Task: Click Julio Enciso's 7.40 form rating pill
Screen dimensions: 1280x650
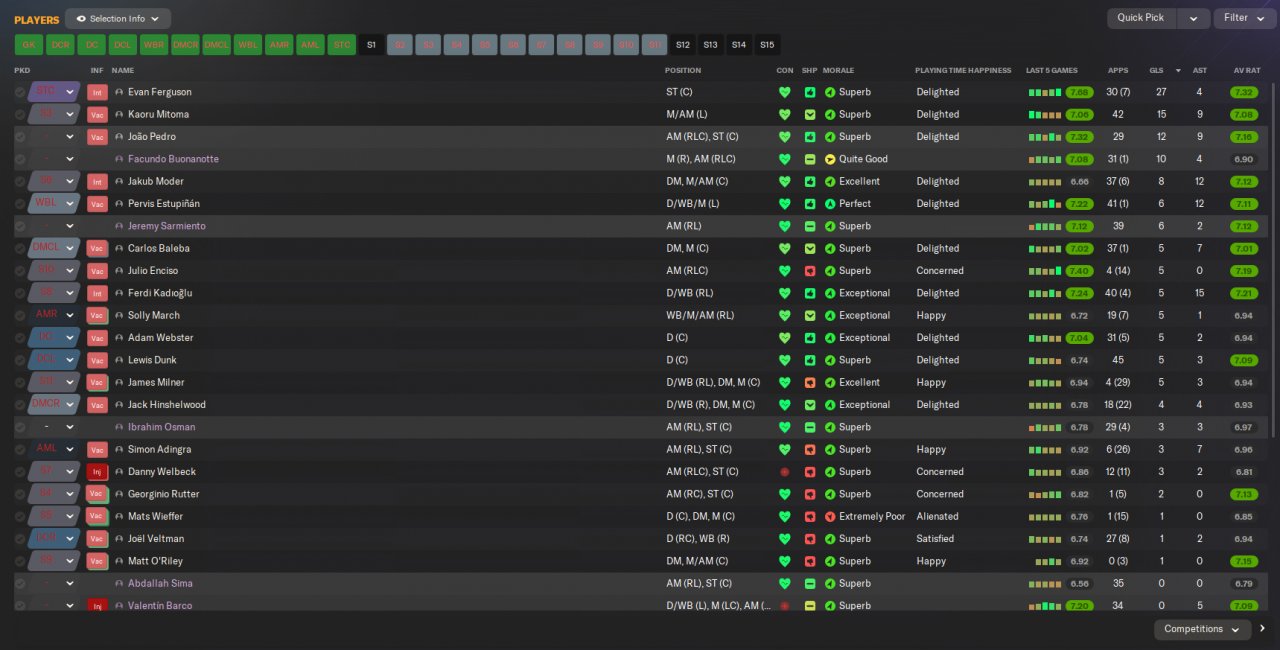Action: pos(1078,271)
